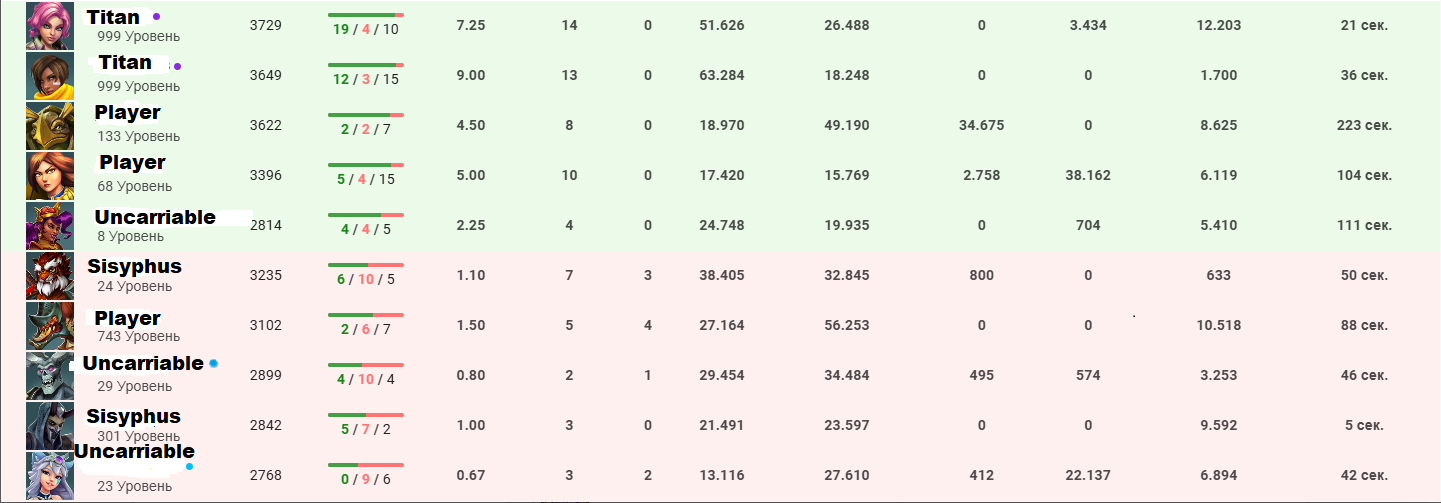Click the pink-haired champion avatar, first row
This screenshot has height=503, width=1441.
pyautogui.click(x=49, y=25)
